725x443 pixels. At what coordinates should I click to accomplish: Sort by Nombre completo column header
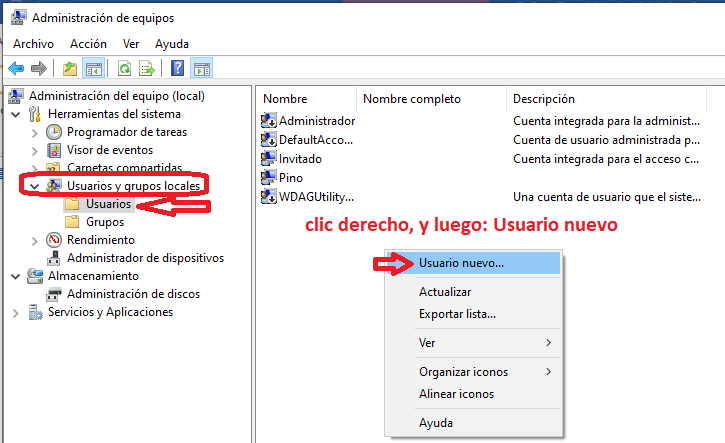432,99
